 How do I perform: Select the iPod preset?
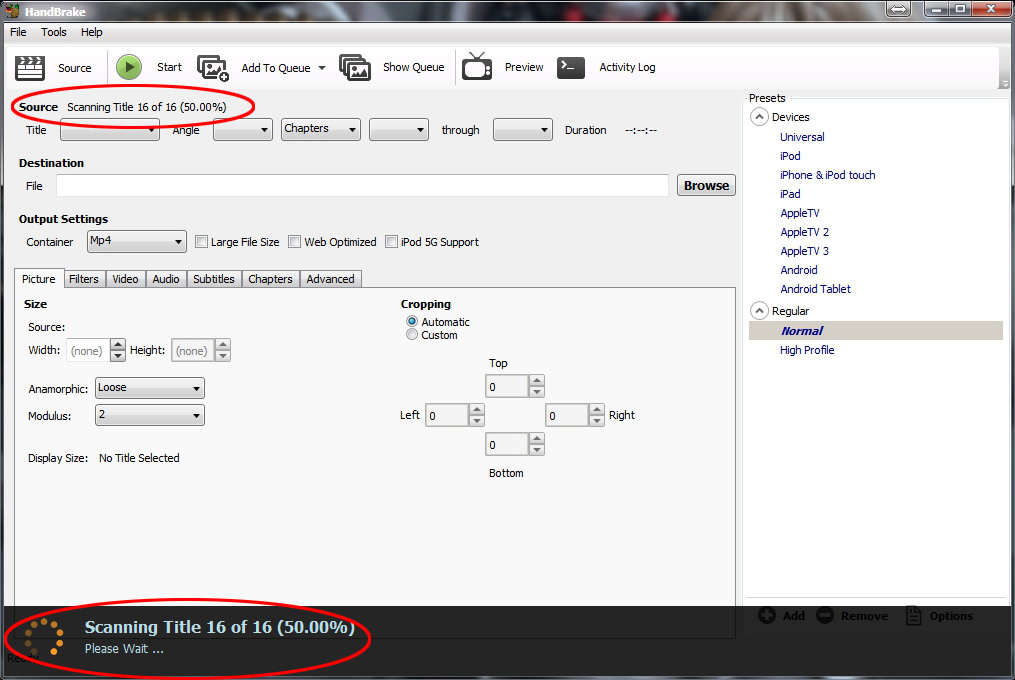790,156
